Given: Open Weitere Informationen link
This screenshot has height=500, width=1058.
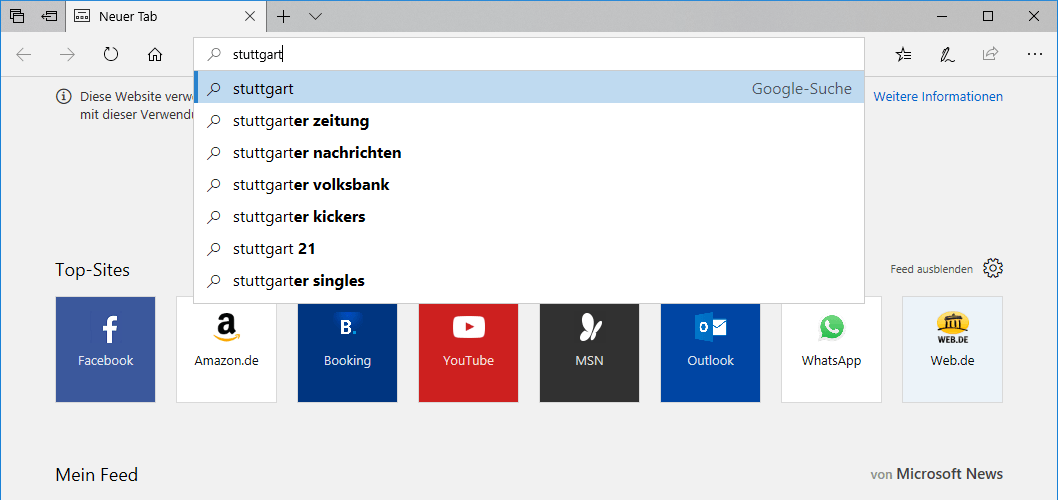Looking at the screenshot, I should click(938, 96).
